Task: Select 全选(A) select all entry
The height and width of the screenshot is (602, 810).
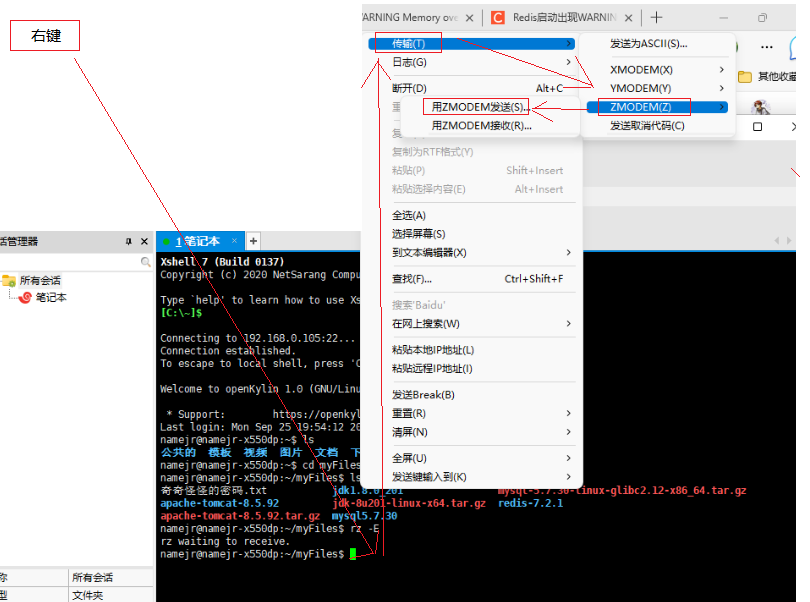Action: (471, 215)
